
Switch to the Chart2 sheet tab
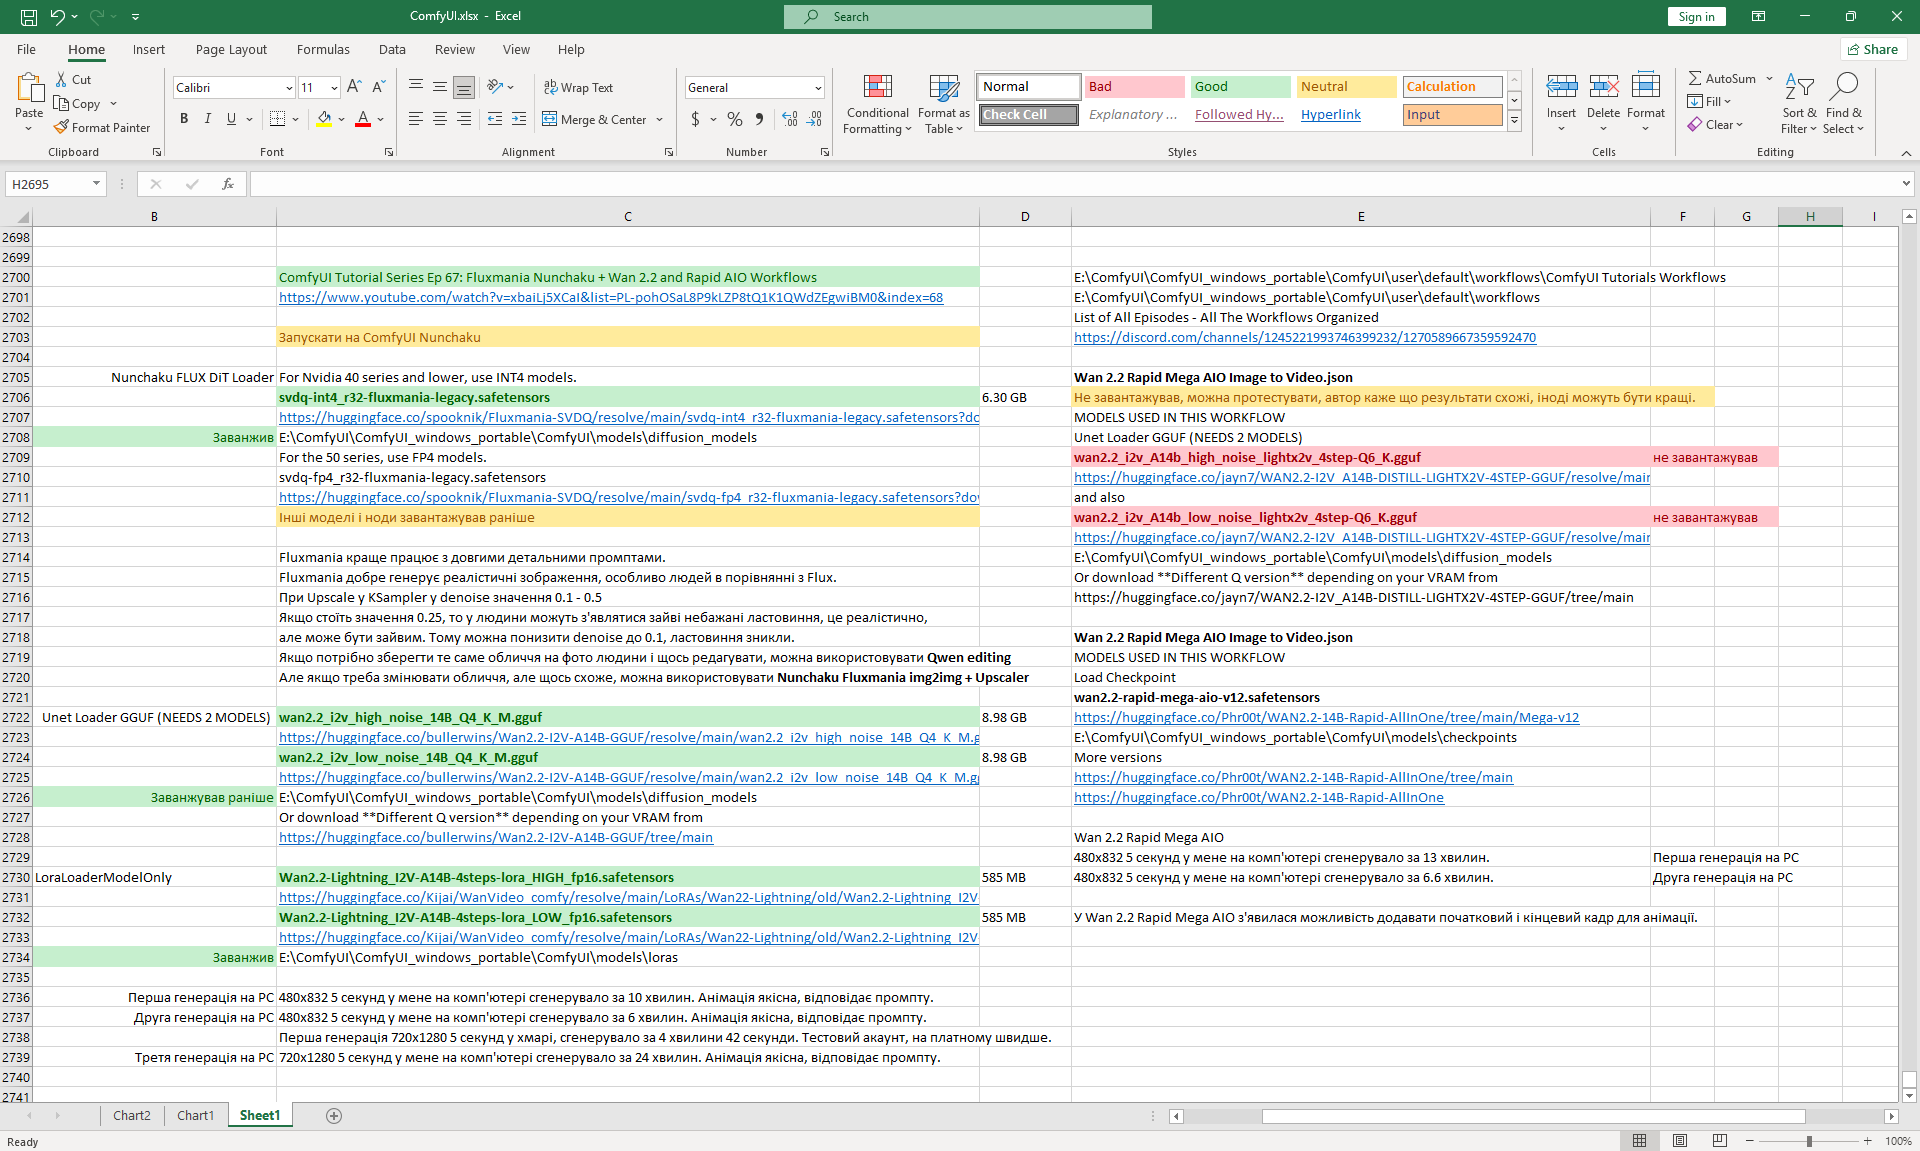(131, 1115)
